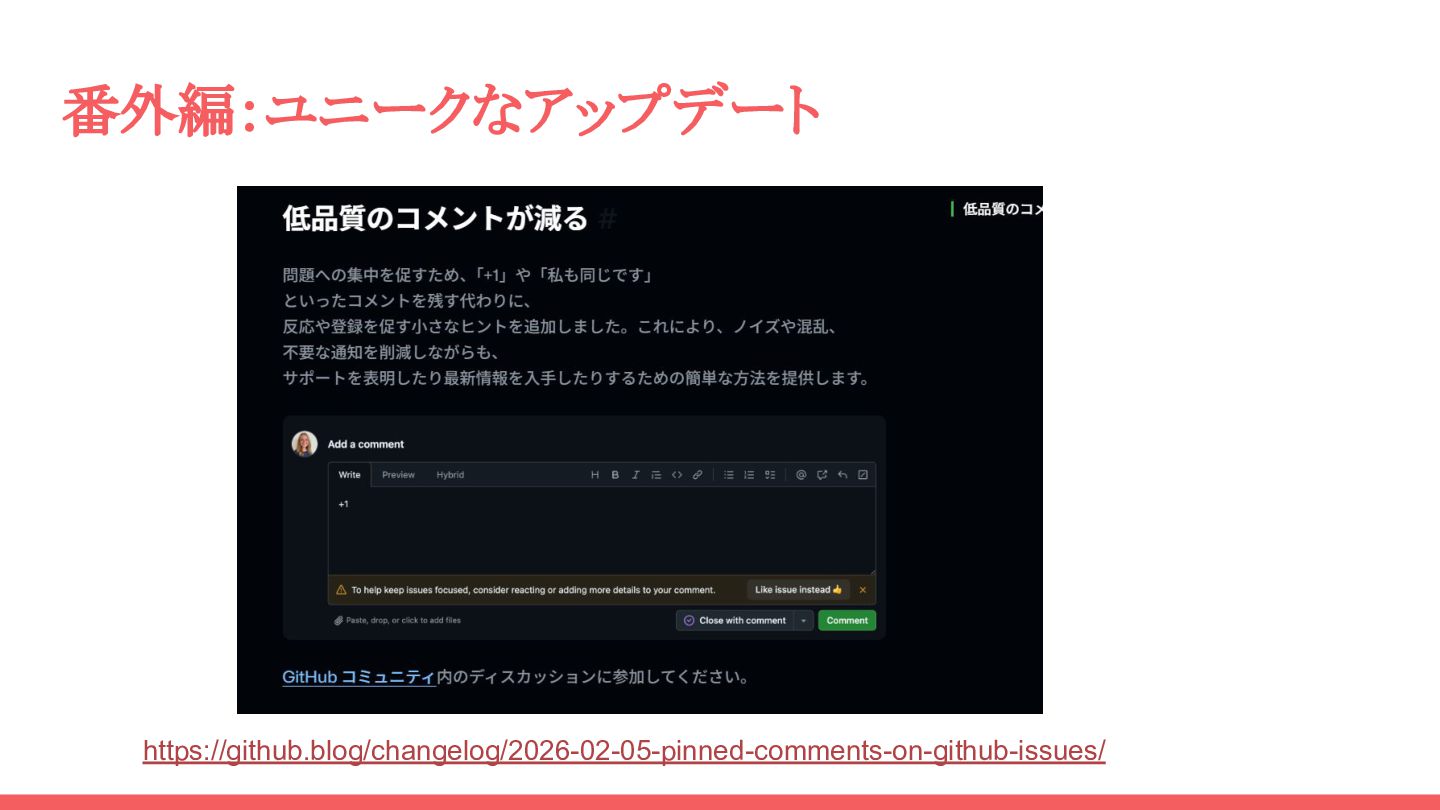This screenshot has height=810, width=1440.
Task: Insert a quote block
Action: coord(656,475)
